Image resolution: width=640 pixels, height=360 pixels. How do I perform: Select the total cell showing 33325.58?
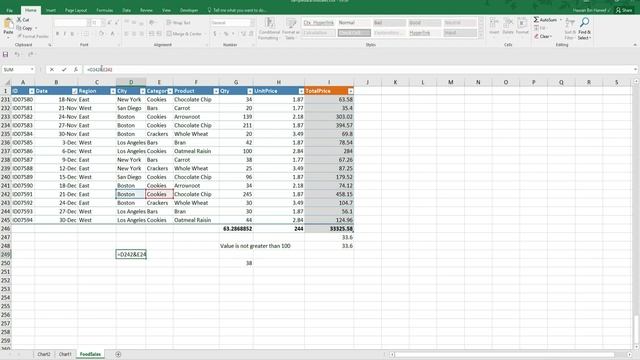[329, 229]
